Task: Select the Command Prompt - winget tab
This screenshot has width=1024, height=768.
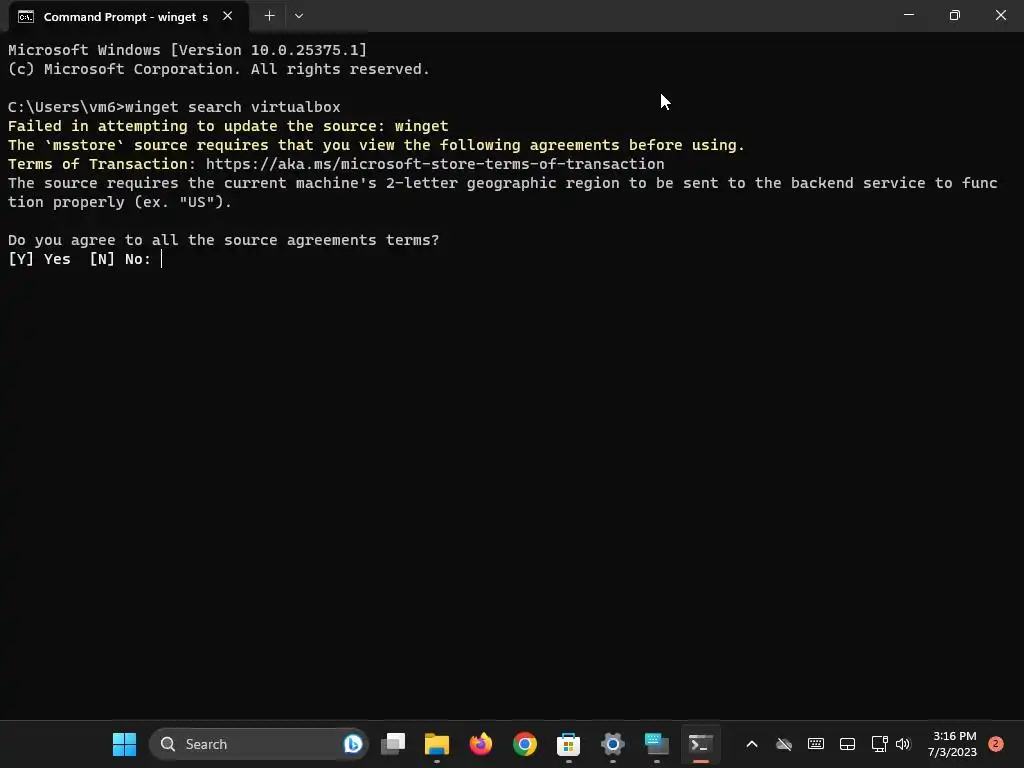Action: [x=129, y=16]
